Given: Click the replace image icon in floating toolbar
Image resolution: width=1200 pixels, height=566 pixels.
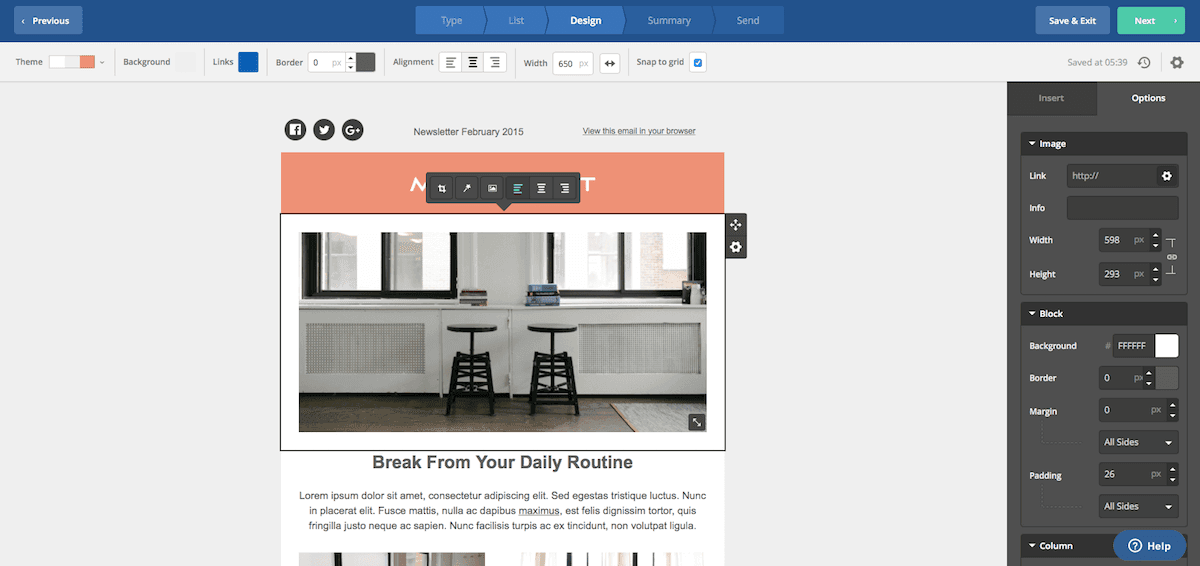Looking at the screenshot, I should pos(492,188).
